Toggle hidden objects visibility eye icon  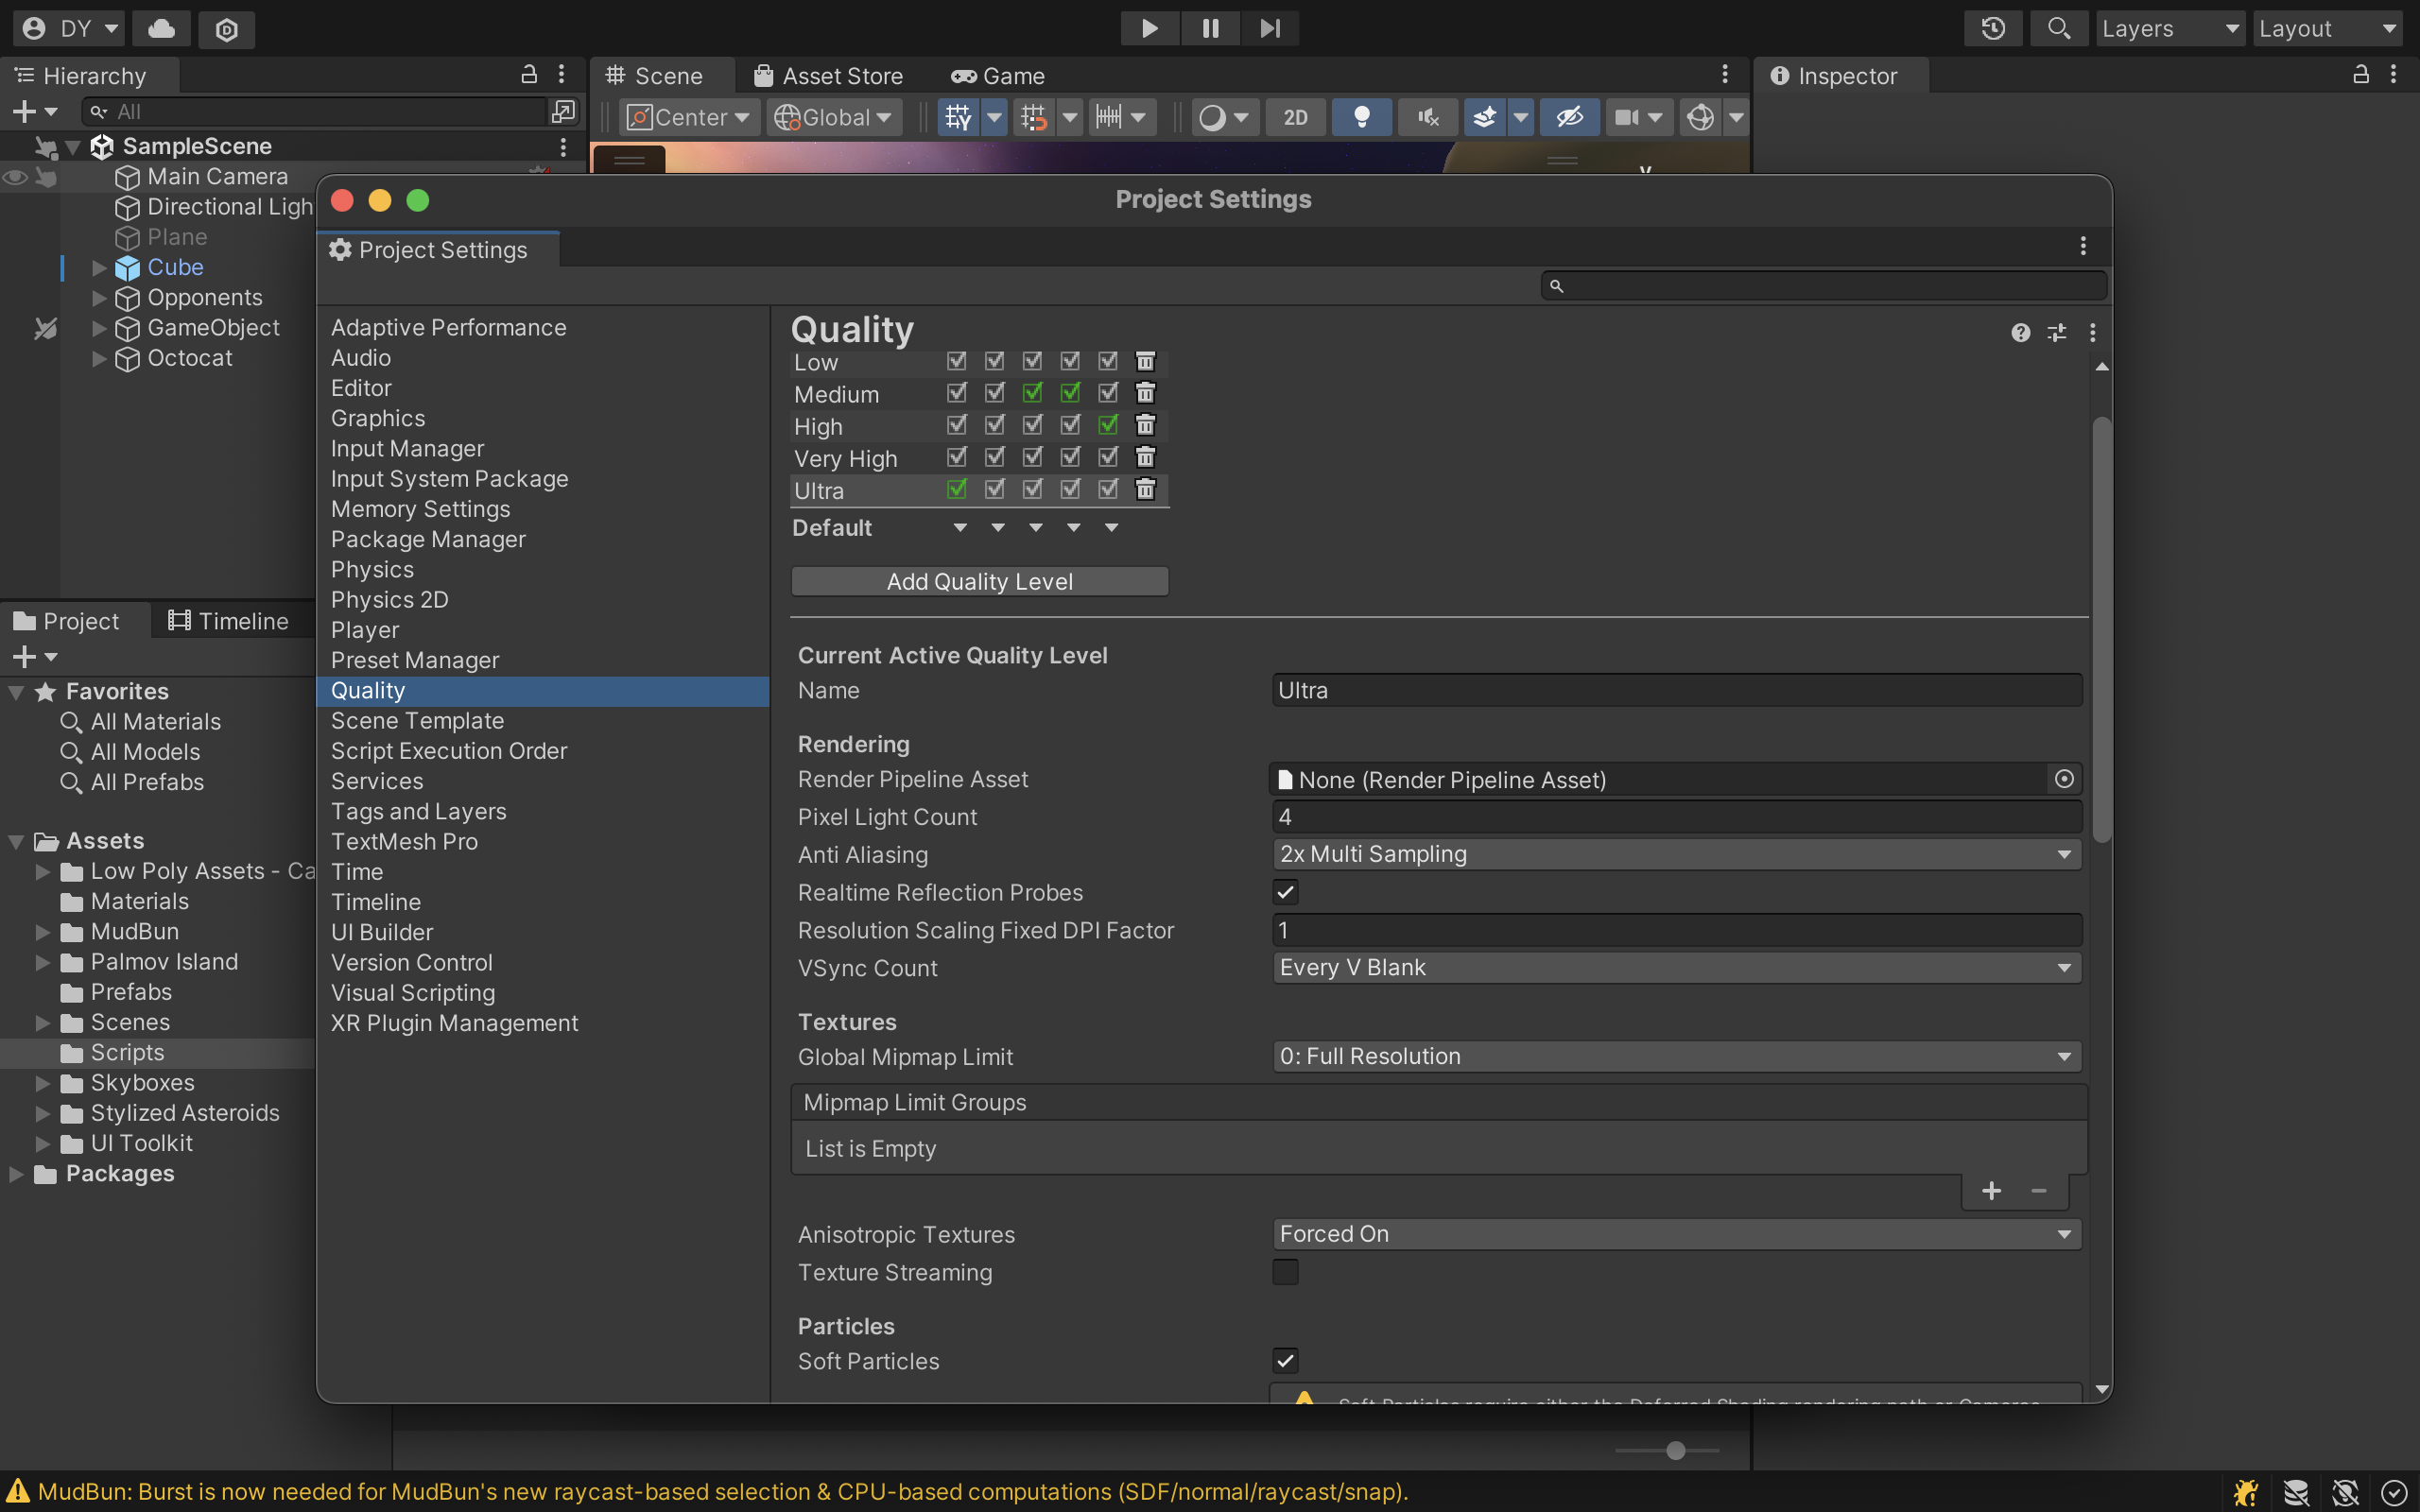coord(1569,117)
